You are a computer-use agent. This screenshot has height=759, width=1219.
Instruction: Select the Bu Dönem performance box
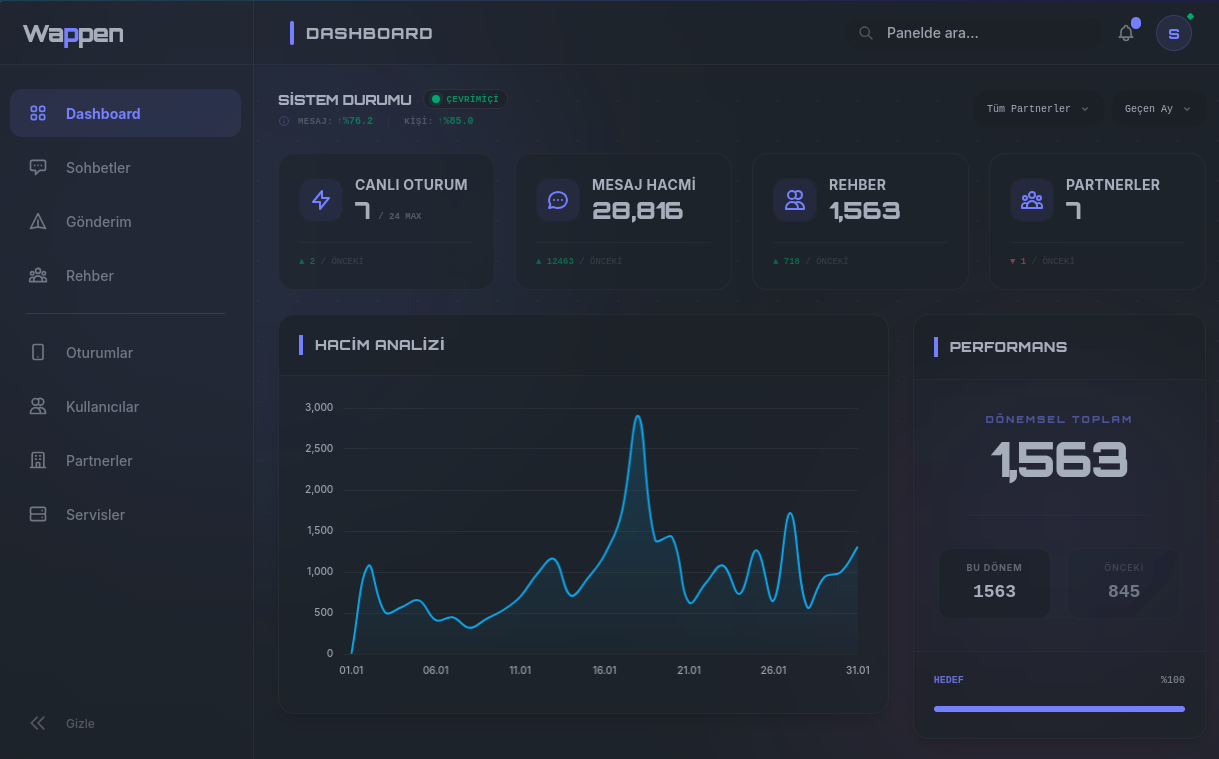(x=994, y=582)
